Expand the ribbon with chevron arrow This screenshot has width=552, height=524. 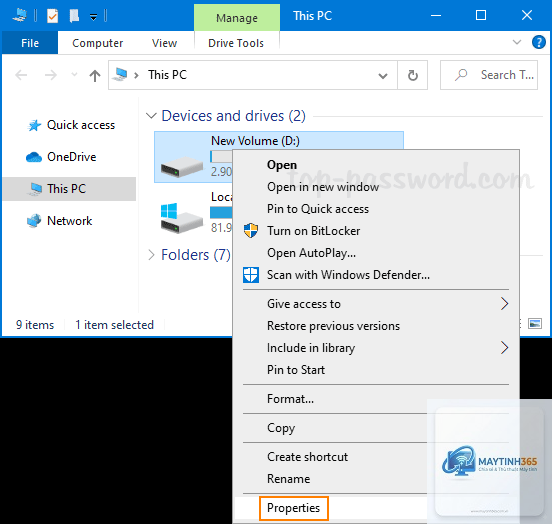pyautogui.click(x=517, y=43)
